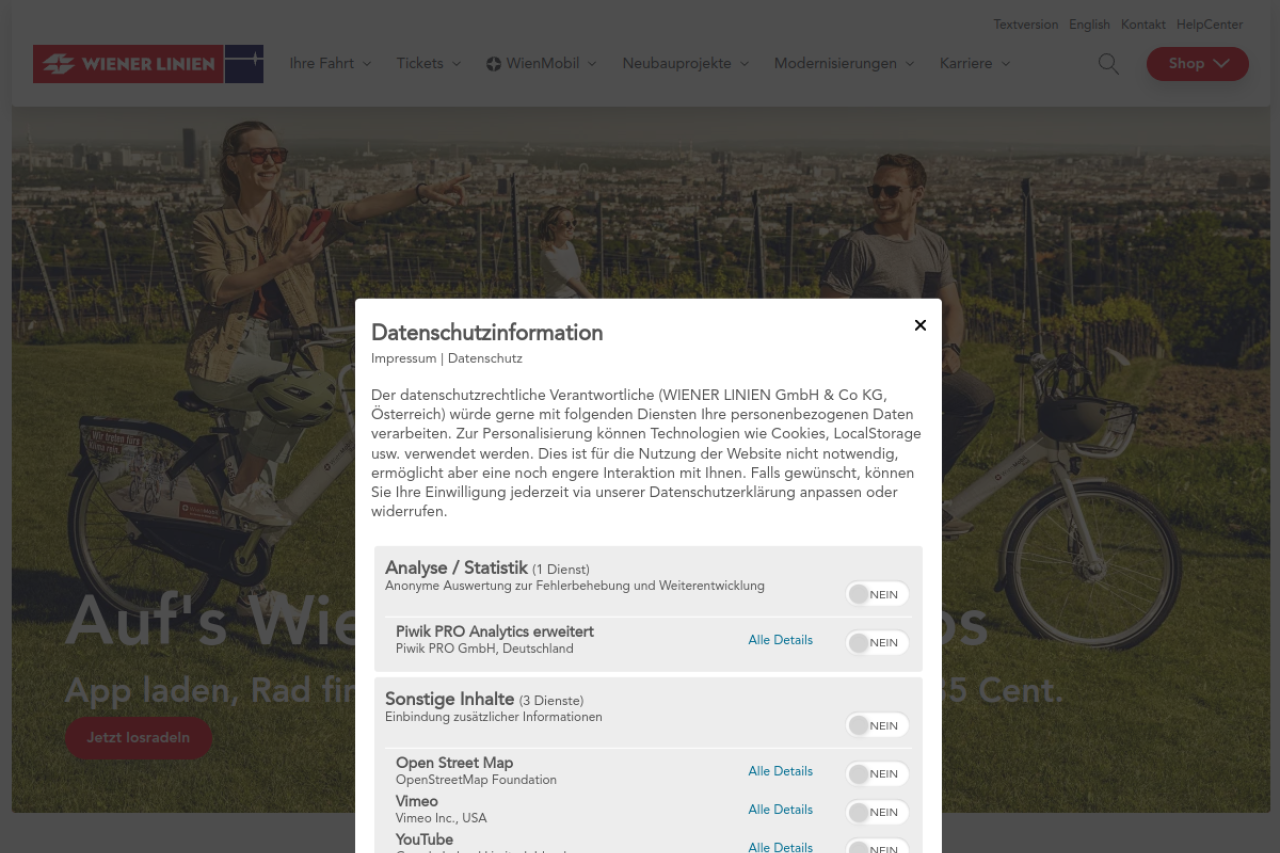Toggle Analyse / Statistik category switch
This screenshot has height=853, width=1280.
click(877, 594)
